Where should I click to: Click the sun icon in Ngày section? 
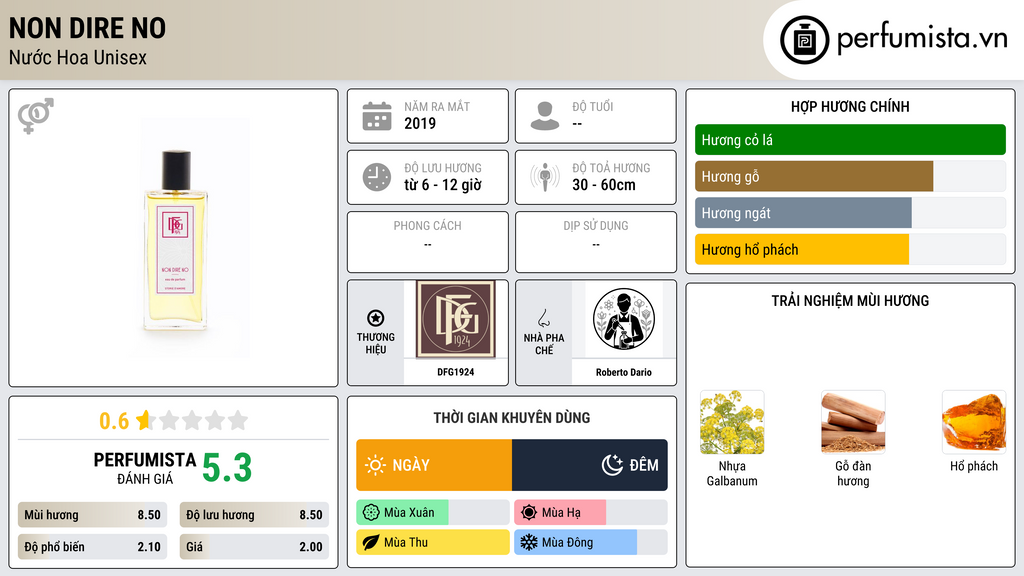pyautogui.click(x=375, y=465)
